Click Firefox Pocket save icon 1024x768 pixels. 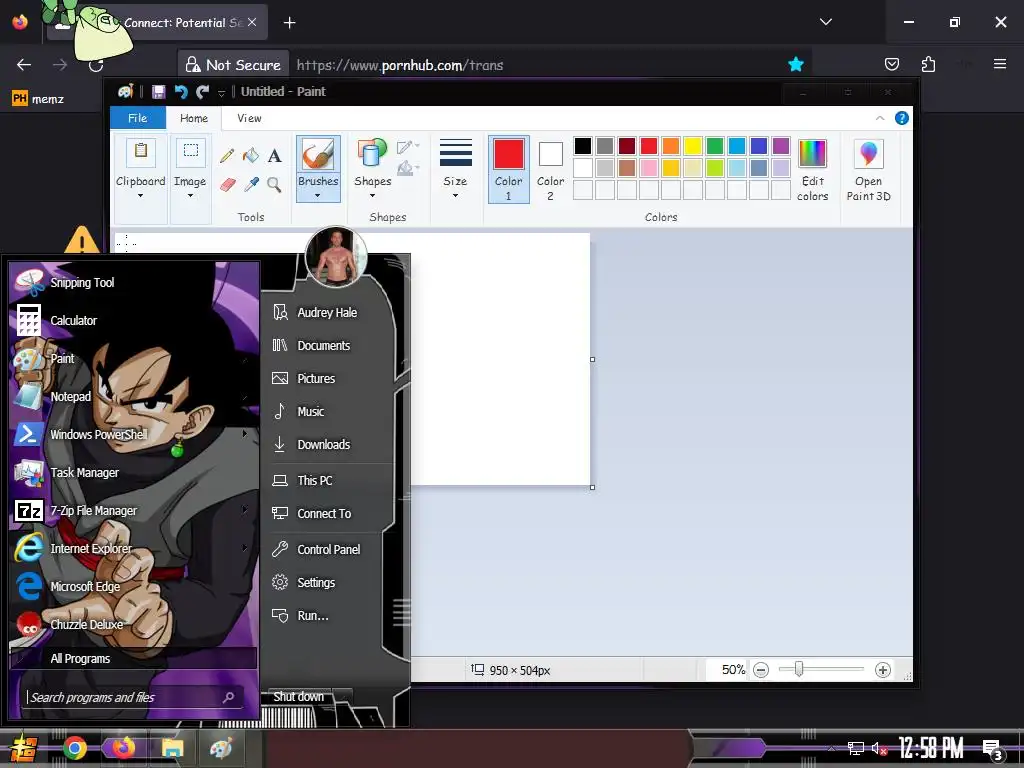891,64
